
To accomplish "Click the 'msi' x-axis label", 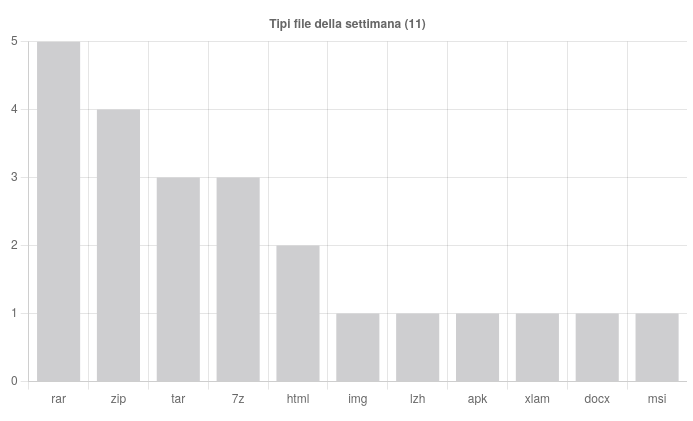I will pos(657,399).
